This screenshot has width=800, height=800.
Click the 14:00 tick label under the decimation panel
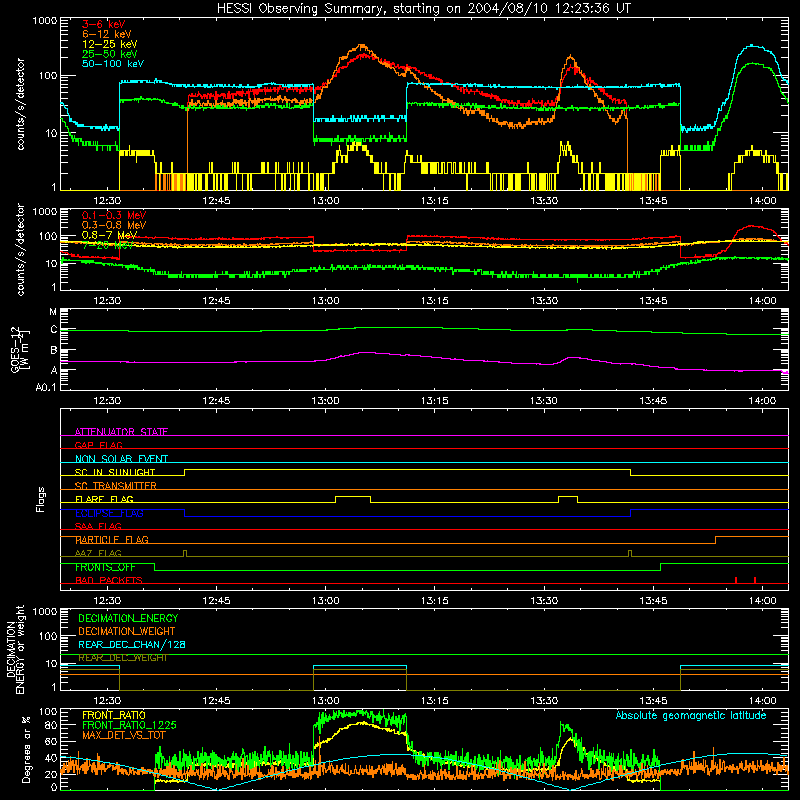coord(762,701)
